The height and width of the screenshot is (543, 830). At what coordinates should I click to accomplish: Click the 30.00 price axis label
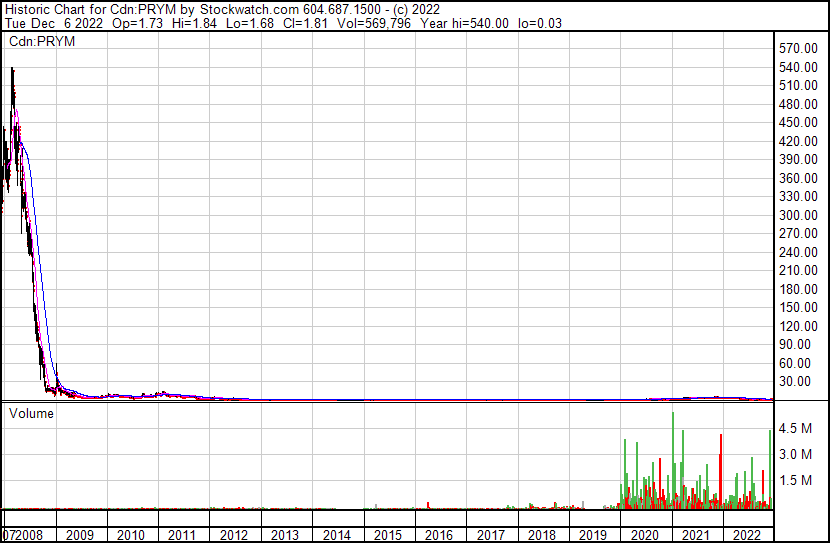click(x=798, y=381)
